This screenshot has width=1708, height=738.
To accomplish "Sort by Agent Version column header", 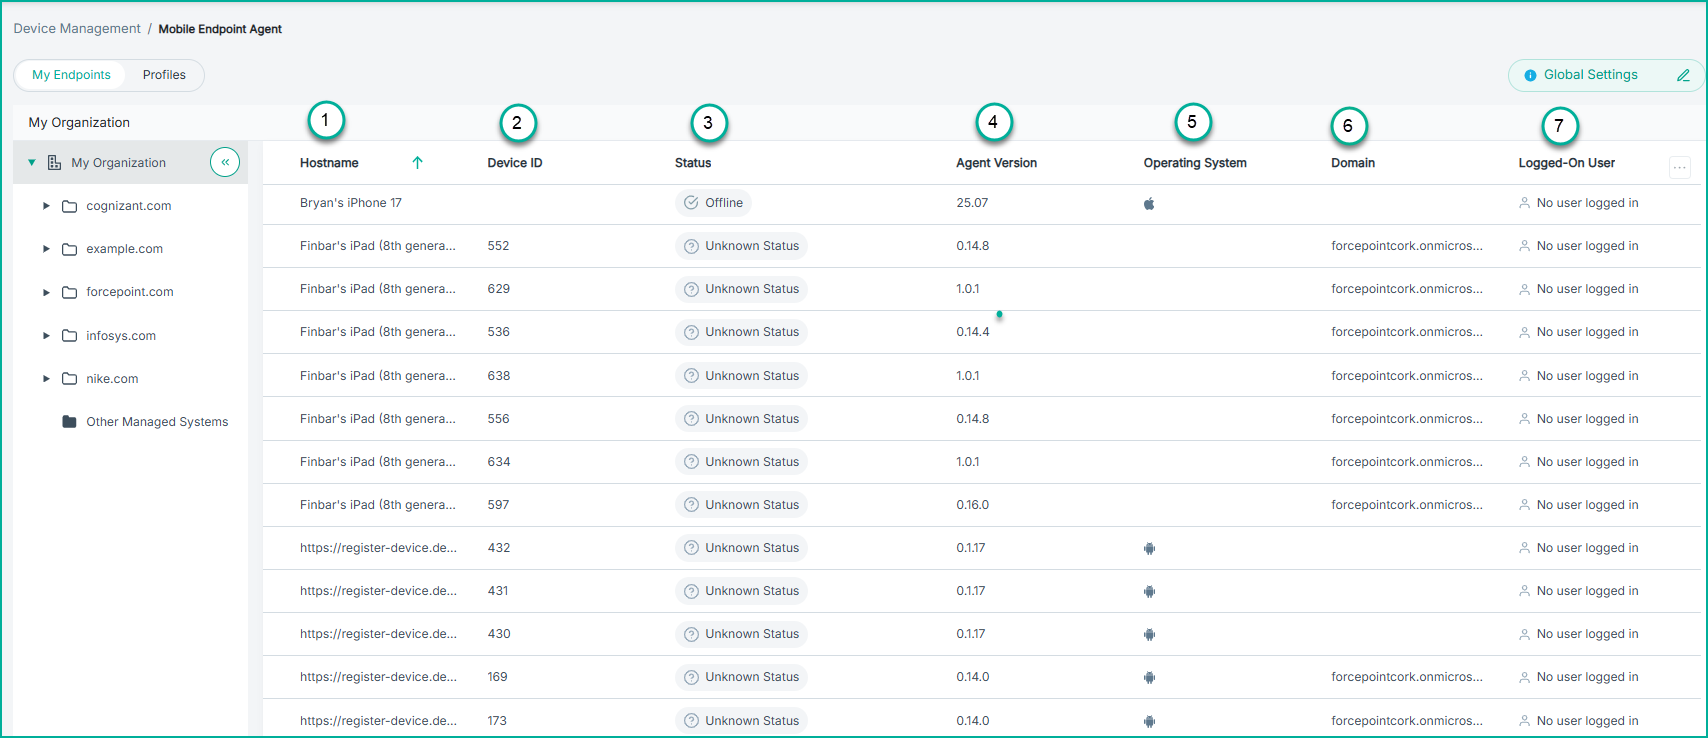I will click(996, 163).
